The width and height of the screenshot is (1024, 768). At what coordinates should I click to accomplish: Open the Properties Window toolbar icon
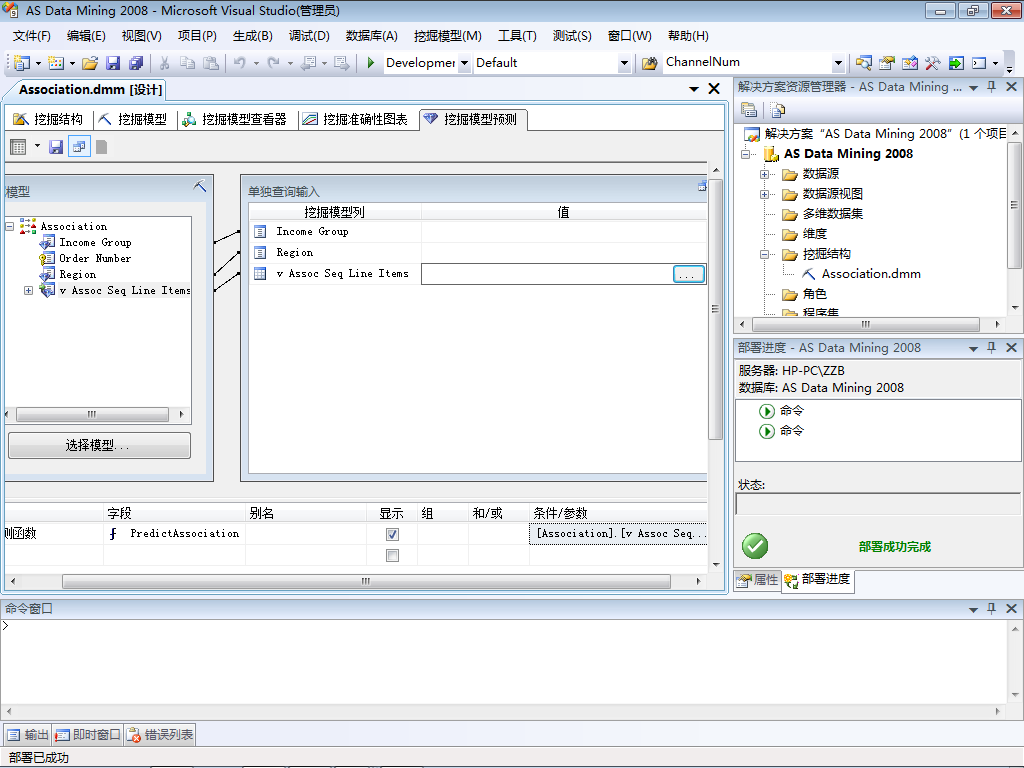(887, 63)
